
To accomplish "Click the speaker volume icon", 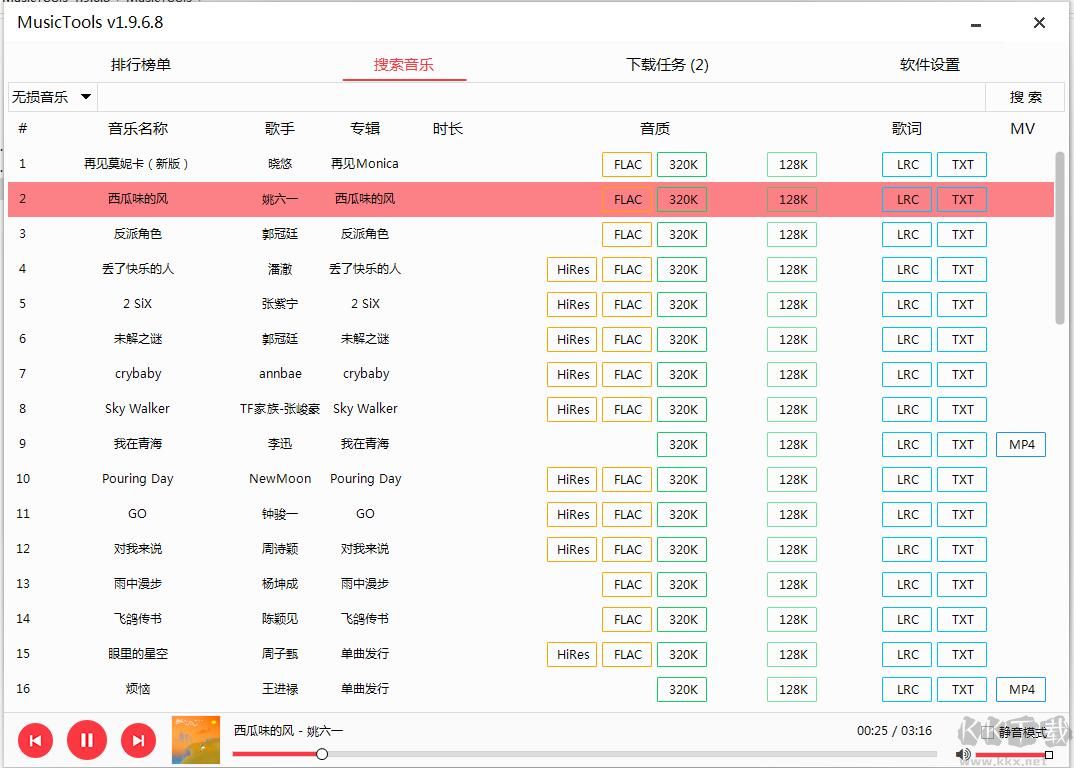I will [961, 754].
